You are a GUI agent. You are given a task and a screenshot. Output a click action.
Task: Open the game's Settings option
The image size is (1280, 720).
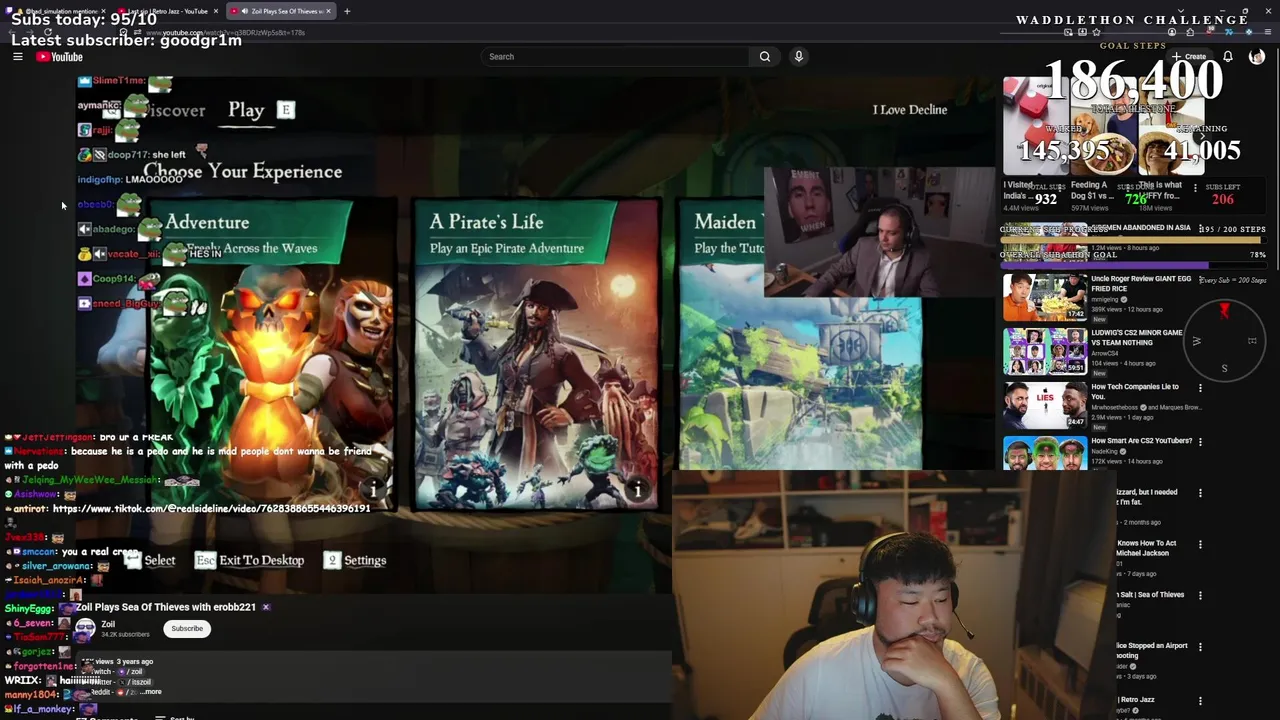(x=356, y=561)
